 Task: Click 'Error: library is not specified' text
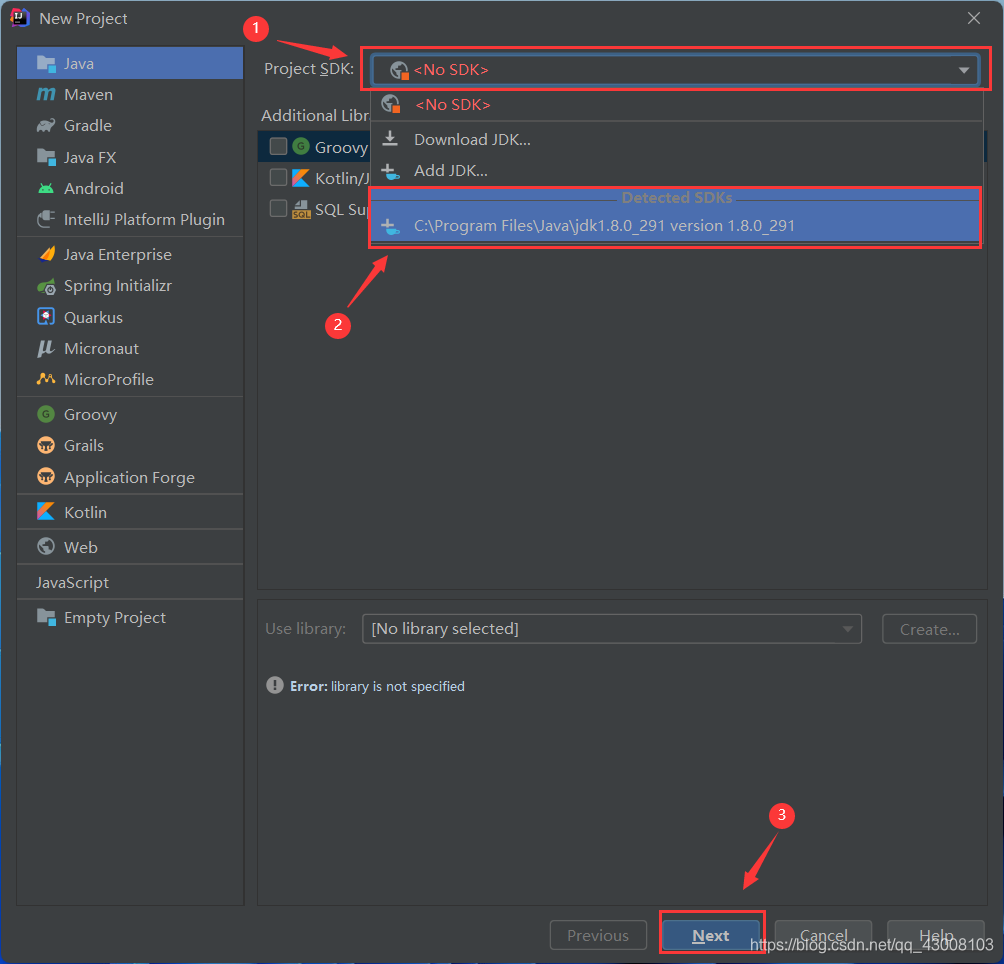tap(377, 686)
